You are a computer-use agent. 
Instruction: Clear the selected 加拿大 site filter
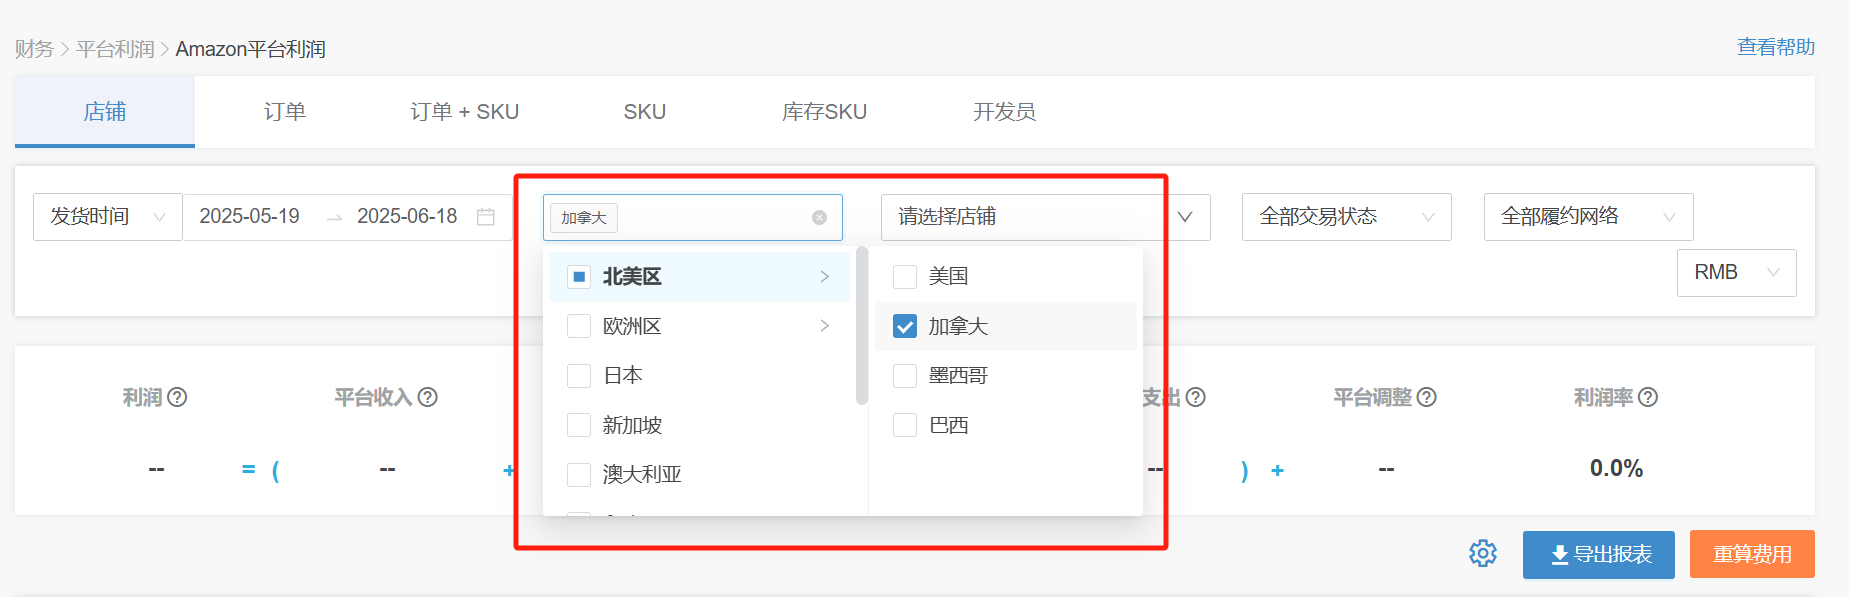point(819,217)
